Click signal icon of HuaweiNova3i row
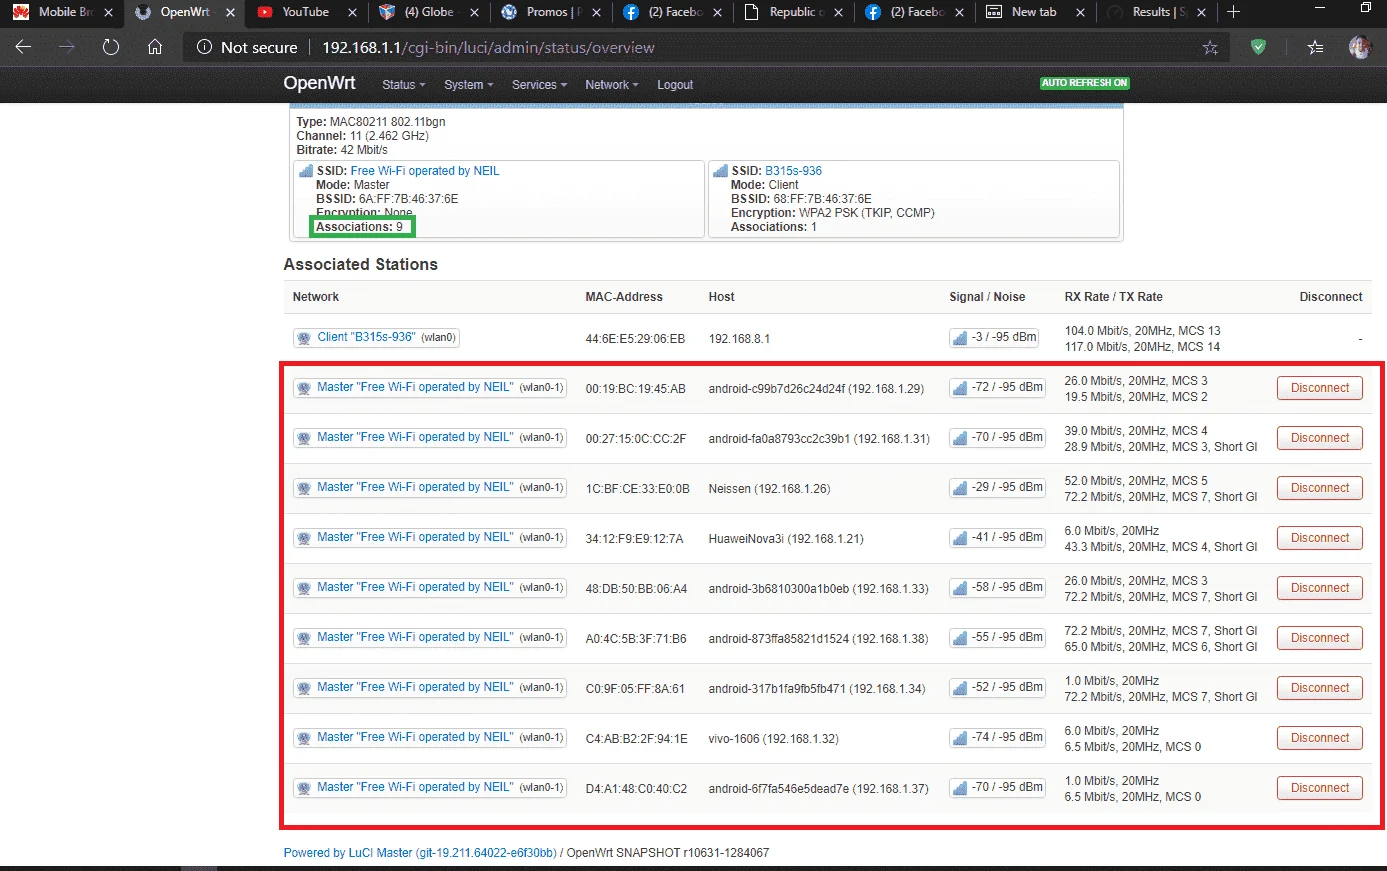1387x871 pixels. click(x=959, y=538)
